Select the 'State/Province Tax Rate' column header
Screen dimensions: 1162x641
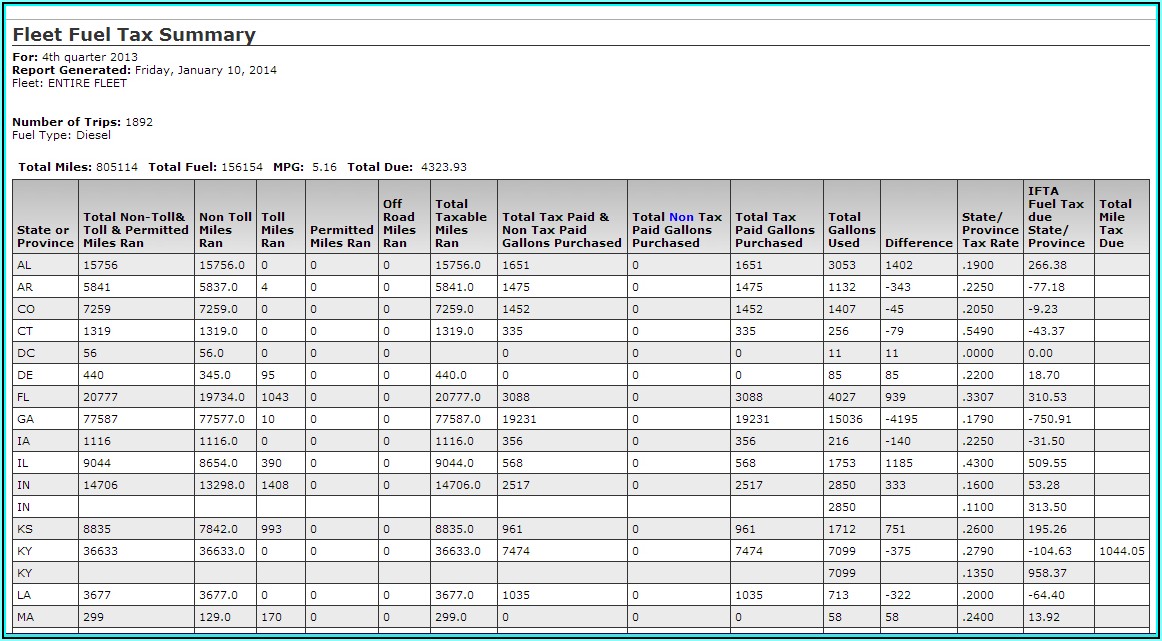click(x=990, y=230)
